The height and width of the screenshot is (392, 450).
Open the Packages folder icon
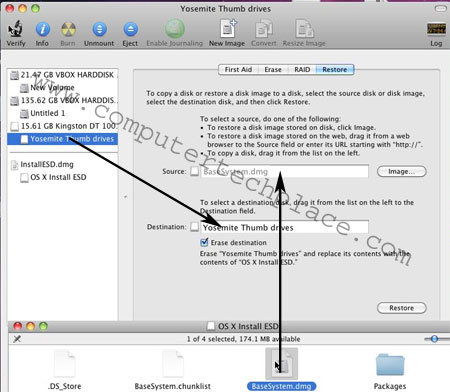[x=390, y=365]
